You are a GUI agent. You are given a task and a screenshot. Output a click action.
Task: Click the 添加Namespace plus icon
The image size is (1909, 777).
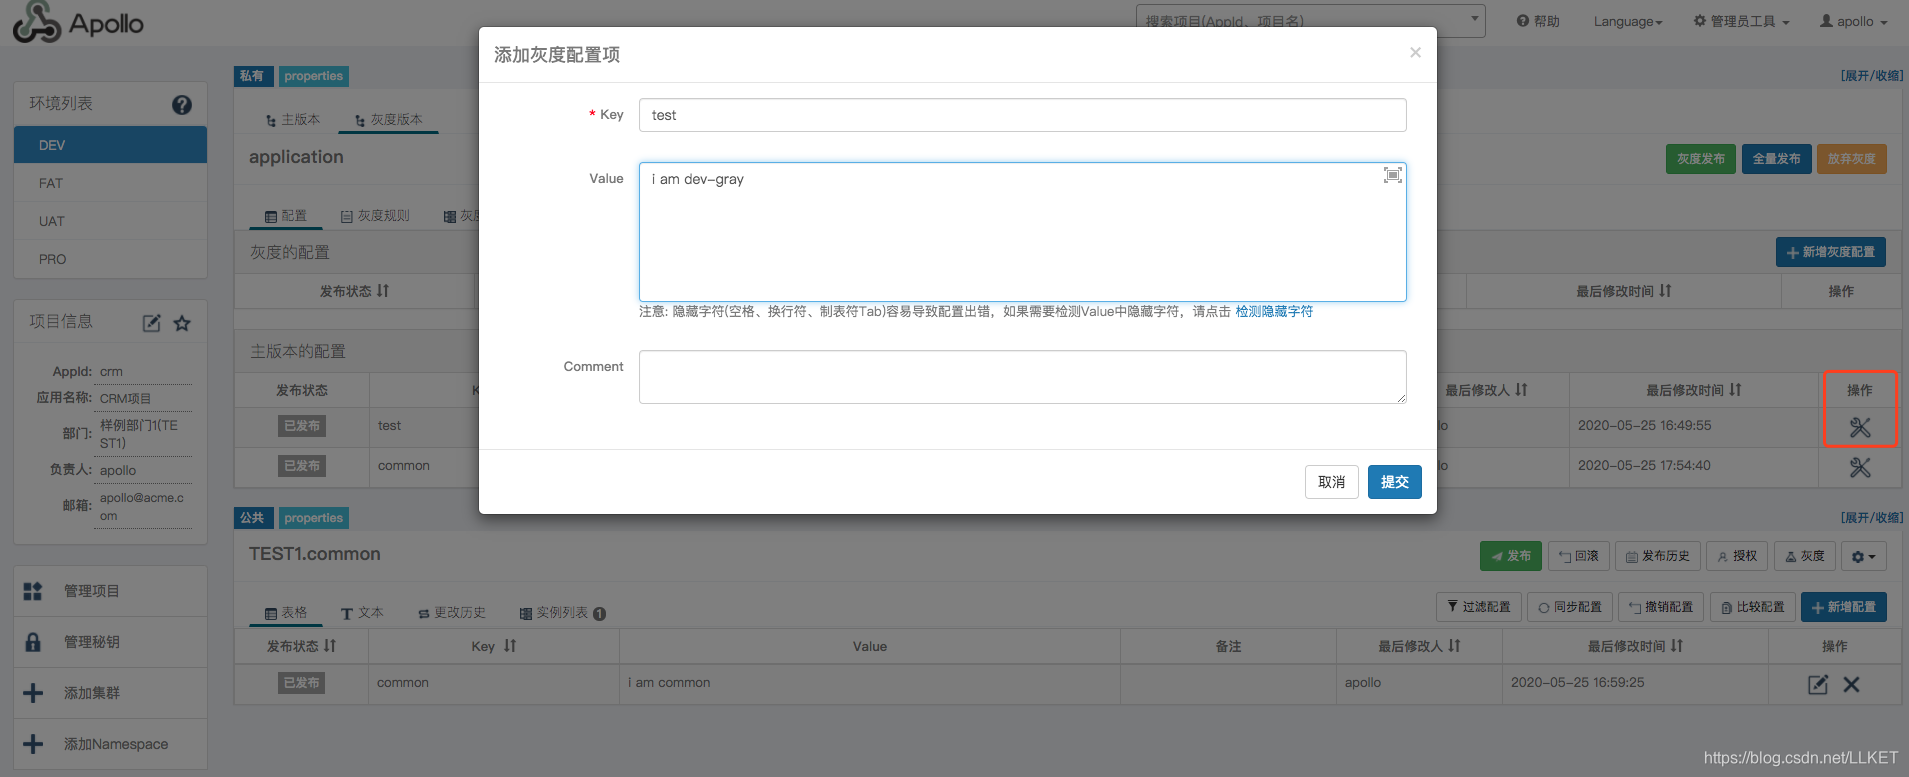pyautogui.click(x=33, y=744)
